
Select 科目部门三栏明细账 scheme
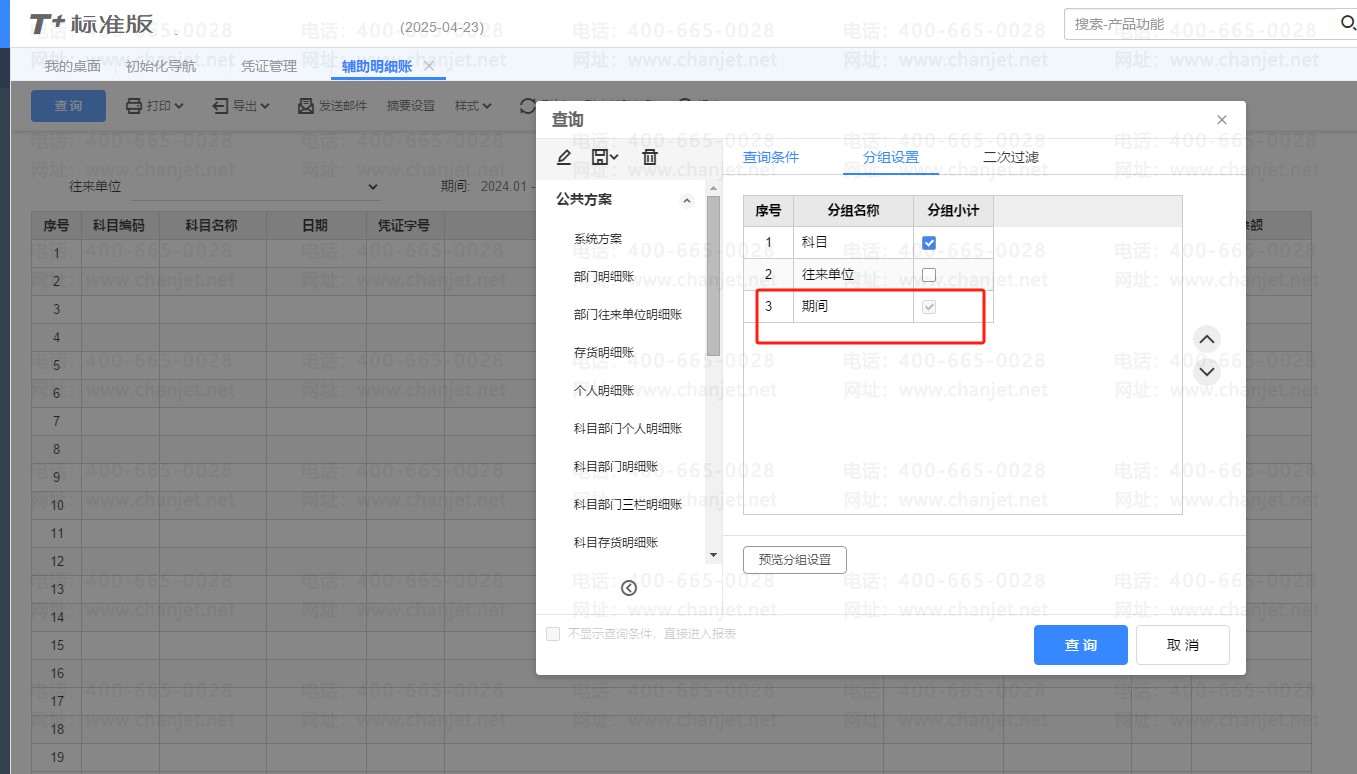click(x=628, y=505)
